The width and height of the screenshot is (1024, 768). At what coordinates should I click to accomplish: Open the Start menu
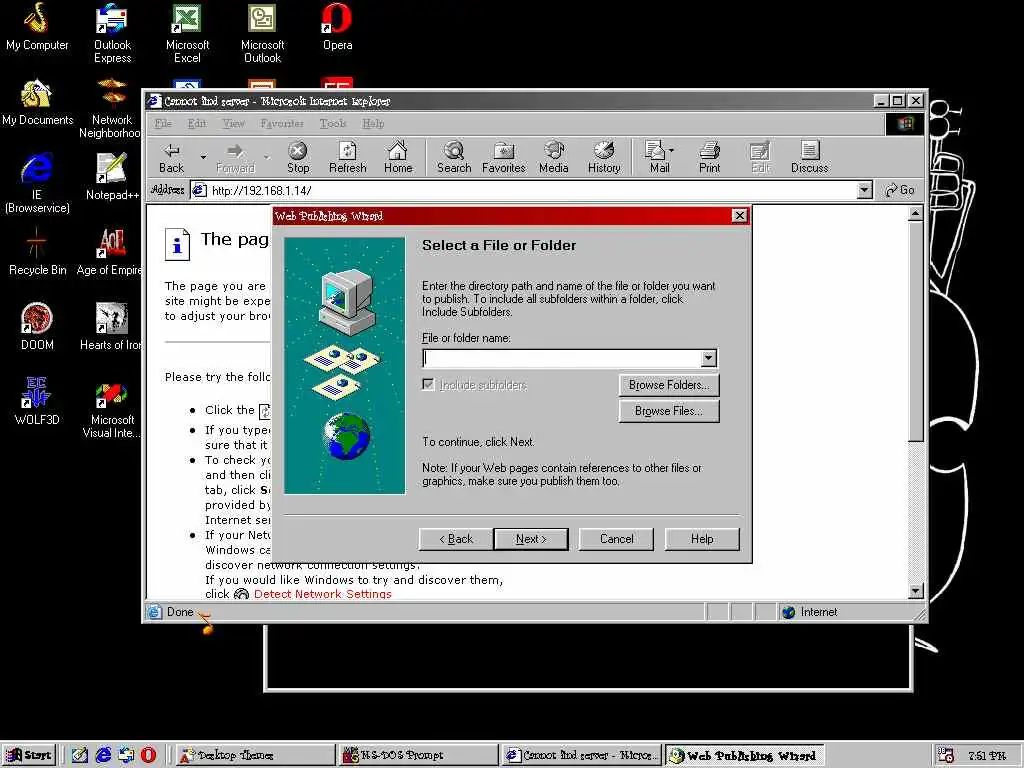(x=29, y=755)
